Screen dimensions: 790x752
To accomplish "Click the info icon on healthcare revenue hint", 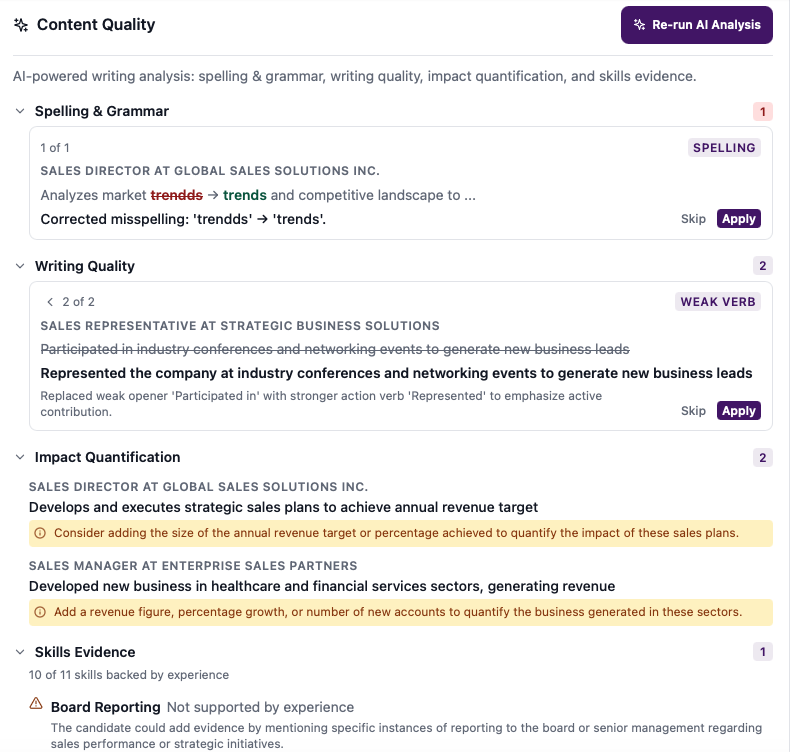I will click(40, 611).
